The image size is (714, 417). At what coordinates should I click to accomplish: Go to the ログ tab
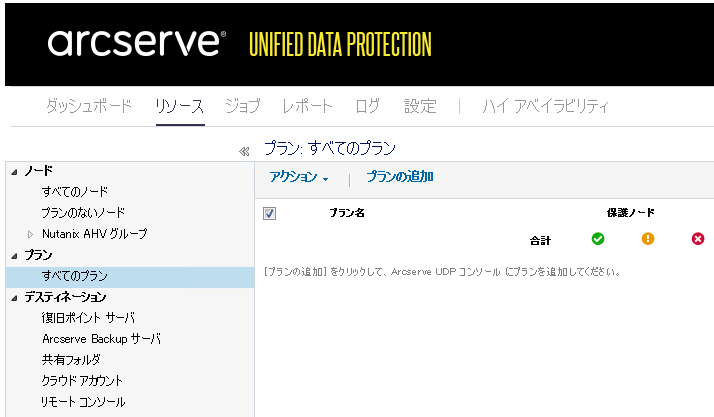[x=367, y=106]
